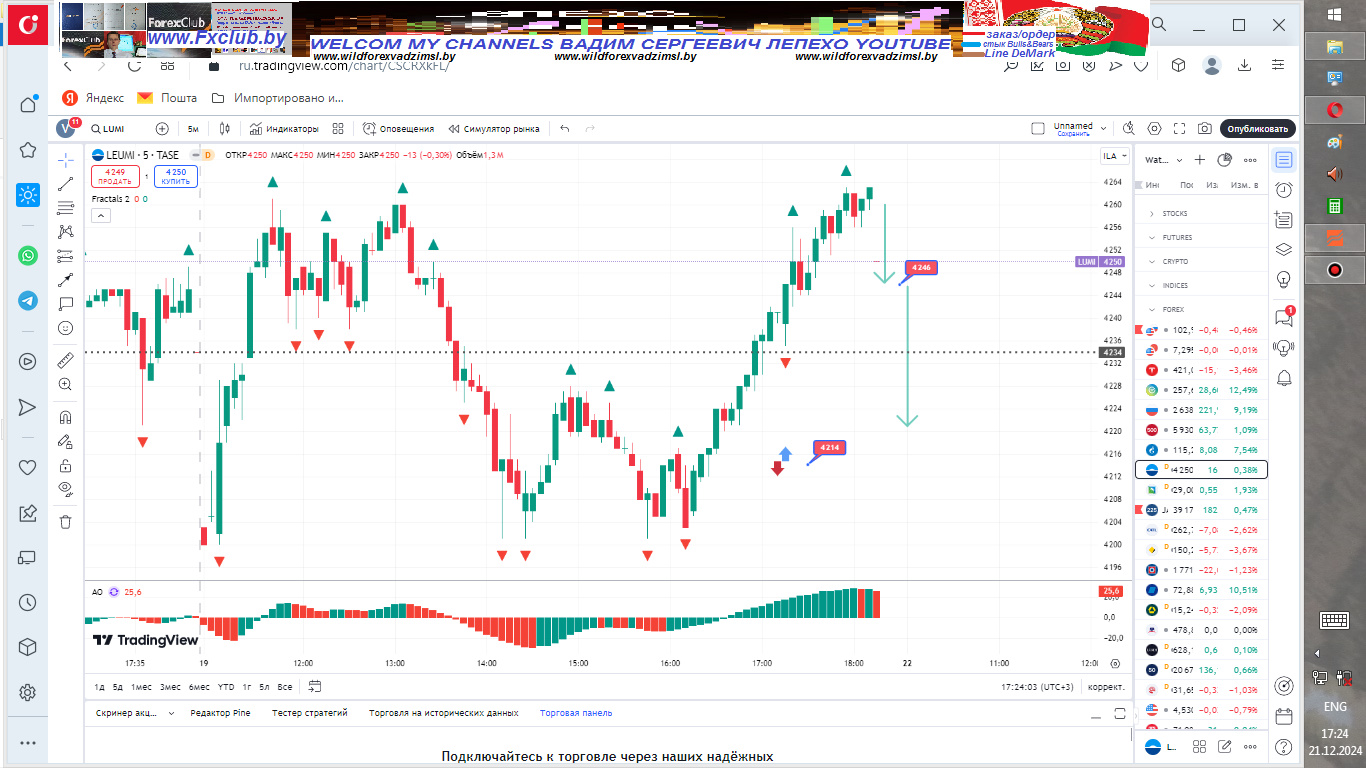Open Торговля на исторических данных tab
The width and height of the screenshot is (1366, 768).
point(443,713)
